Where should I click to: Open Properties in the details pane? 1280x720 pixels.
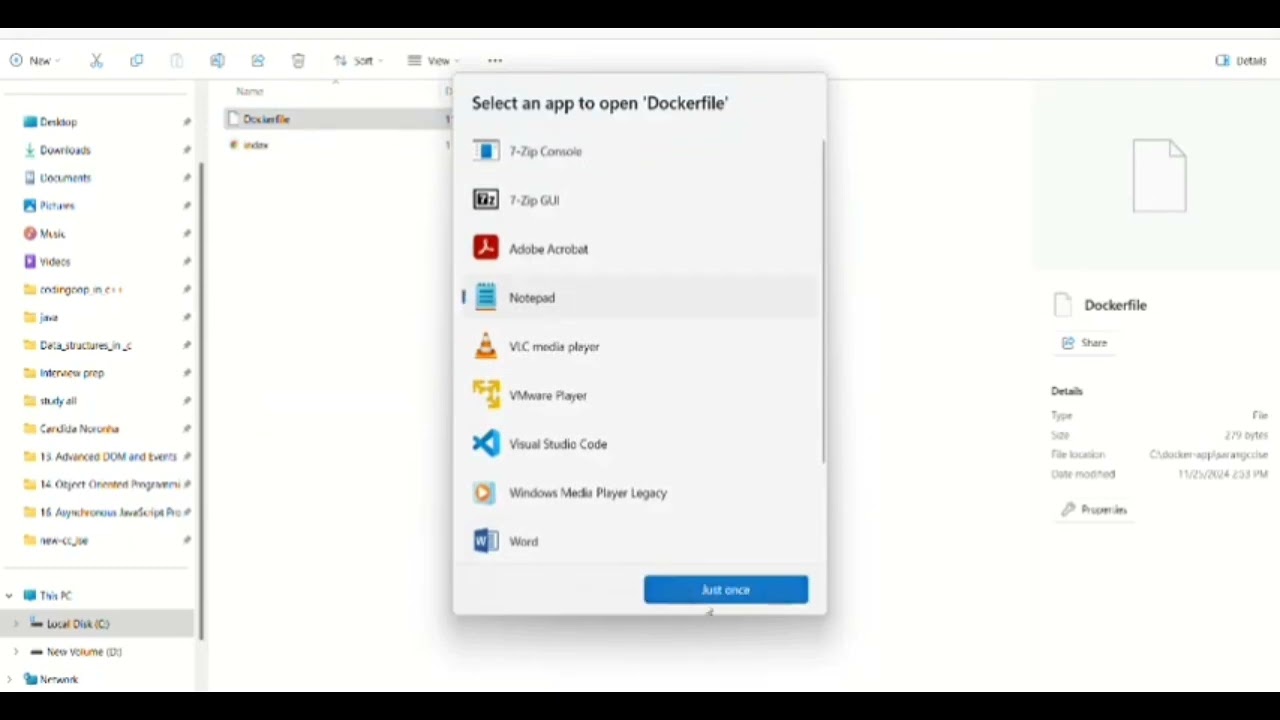click(x=1094, y=509)
